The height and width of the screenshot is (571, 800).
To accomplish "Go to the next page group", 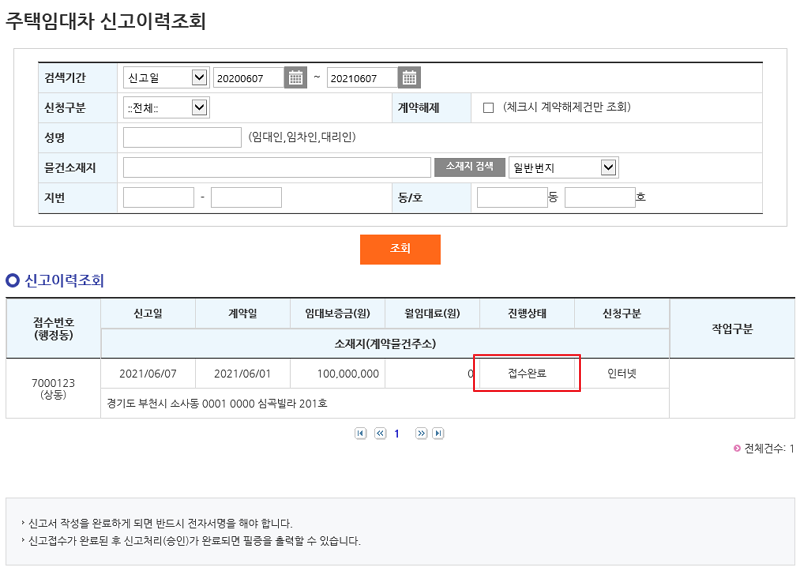I will (421, 433).
